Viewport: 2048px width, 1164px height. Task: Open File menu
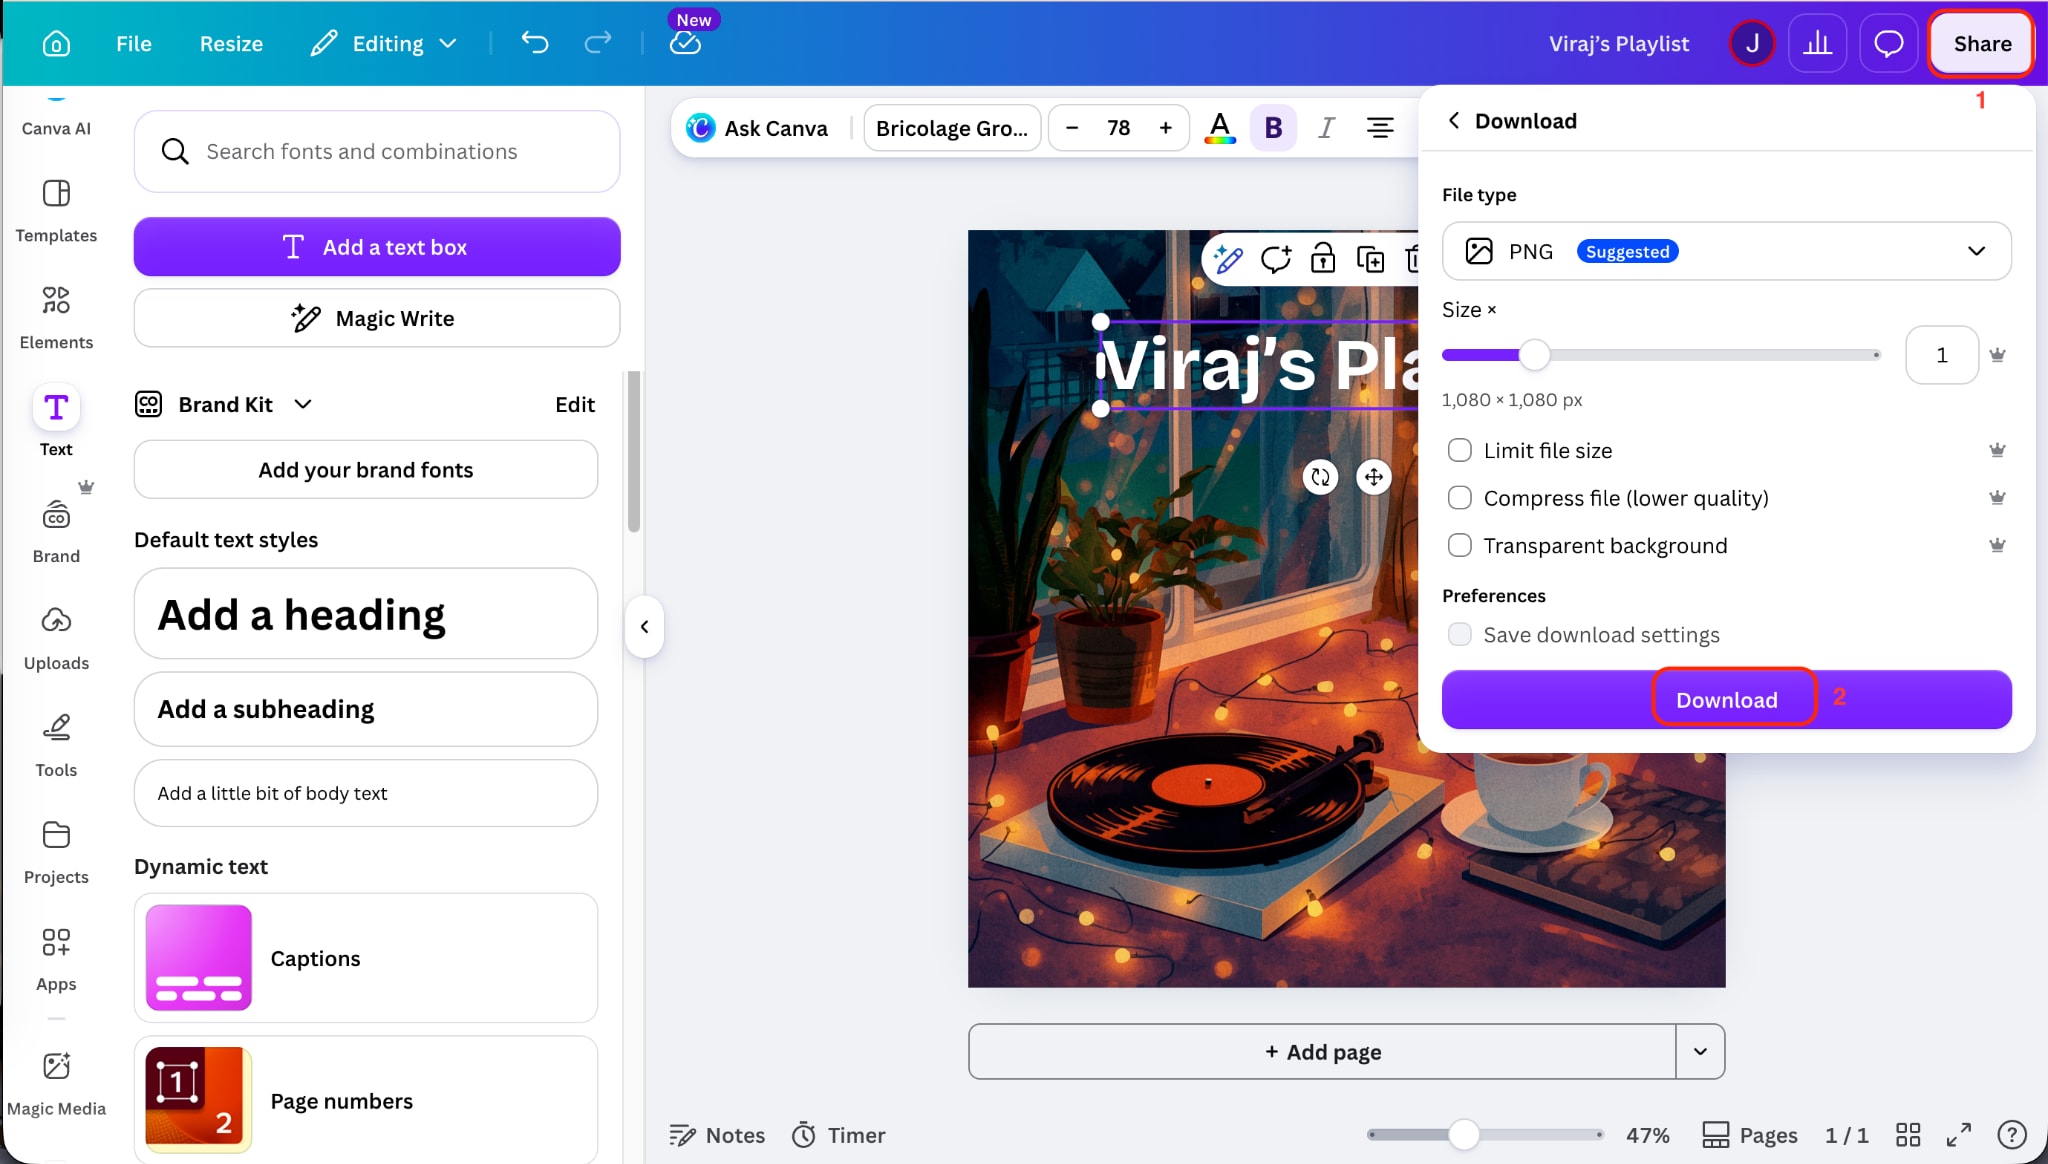(133, 43)
